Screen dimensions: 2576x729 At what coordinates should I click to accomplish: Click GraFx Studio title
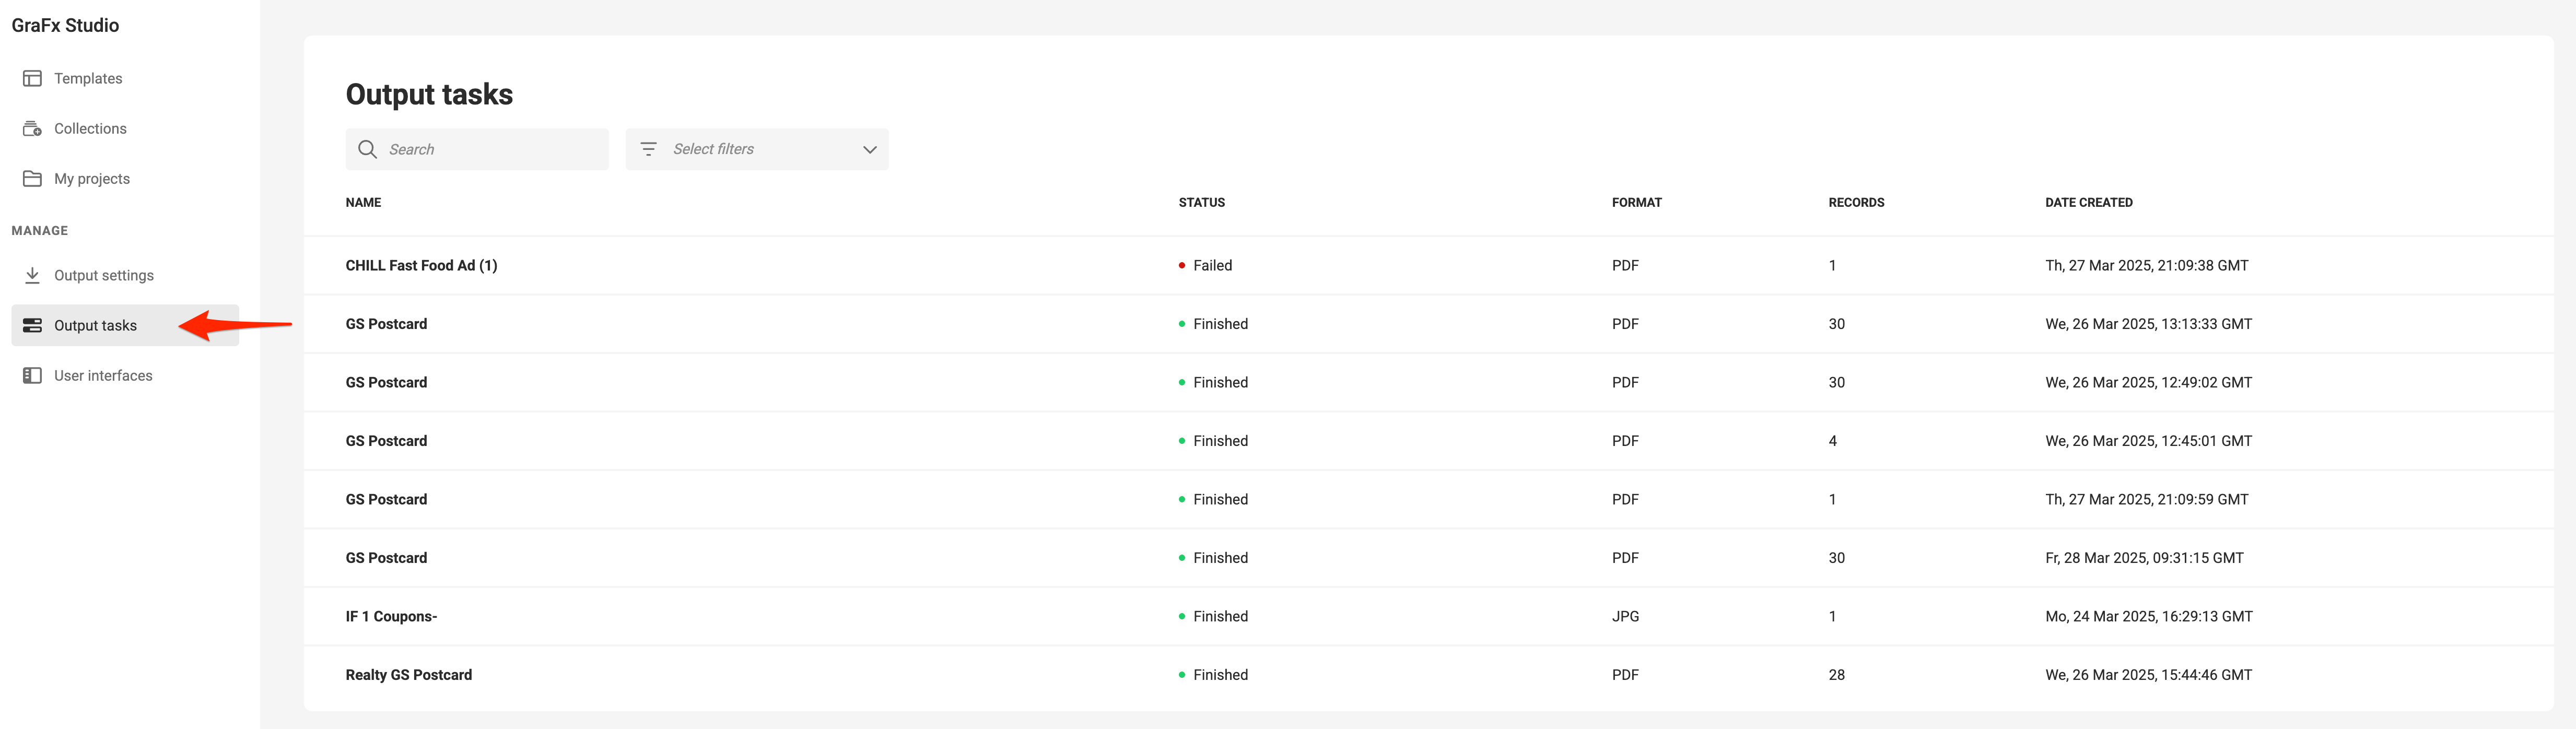tap(65, 25)
